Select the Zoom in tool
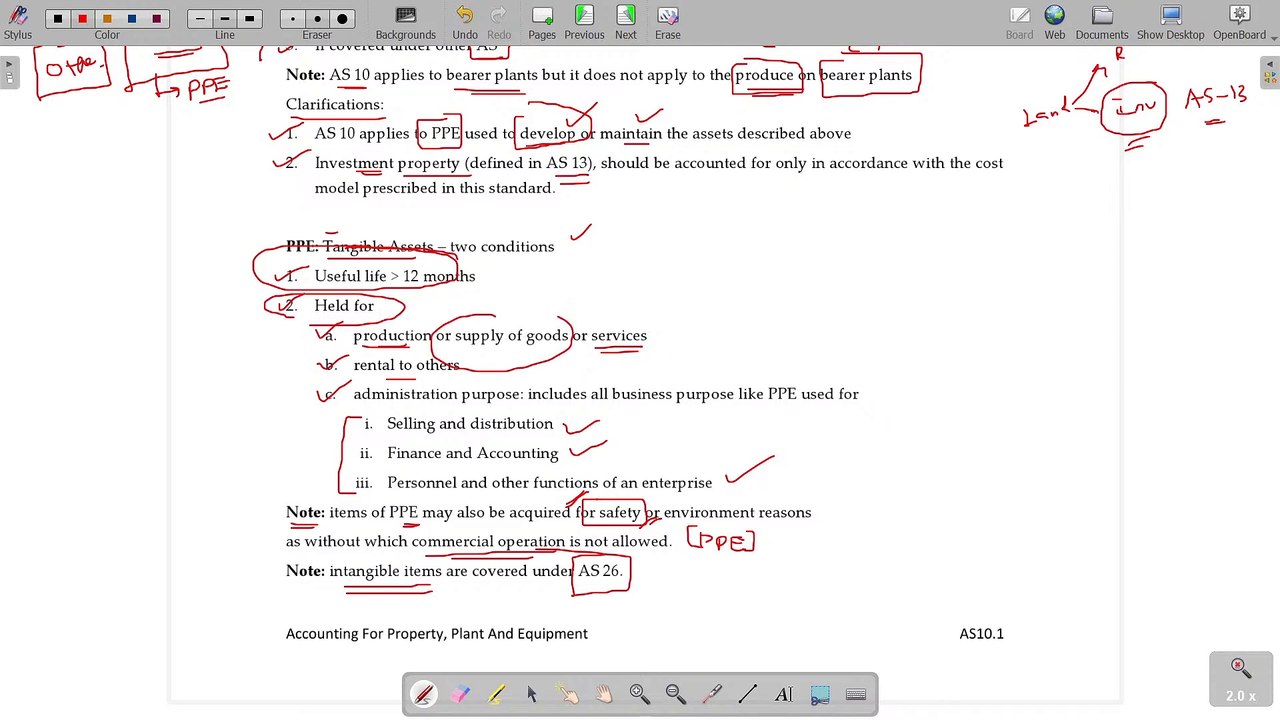1280x720 pixels. pos(640,694)
